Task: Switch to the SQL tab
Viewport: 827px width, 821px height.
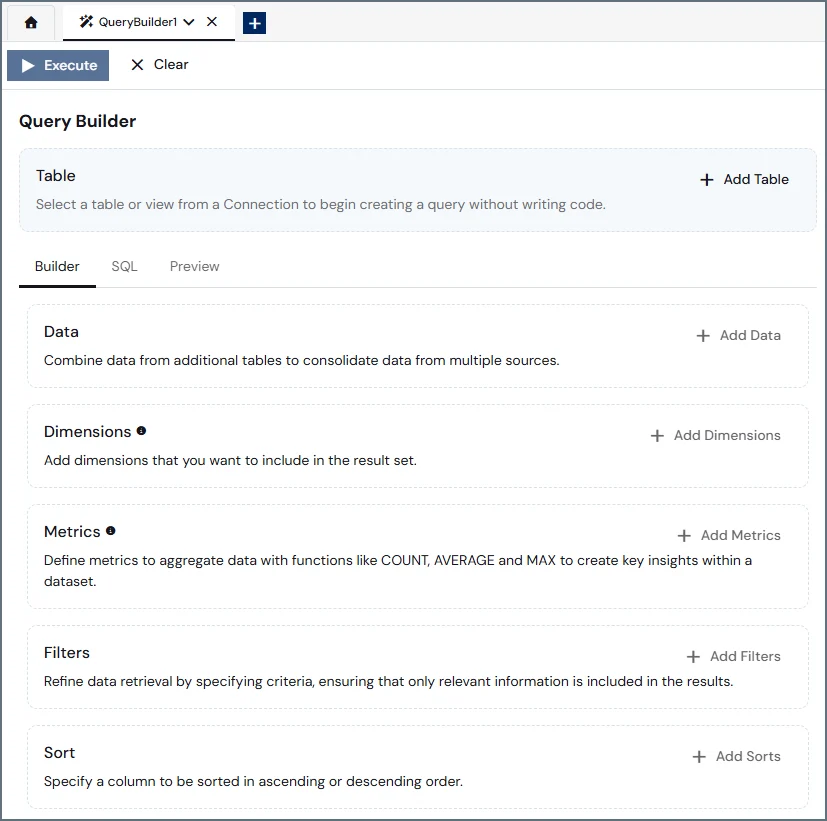Action: [x=124, y=266]
